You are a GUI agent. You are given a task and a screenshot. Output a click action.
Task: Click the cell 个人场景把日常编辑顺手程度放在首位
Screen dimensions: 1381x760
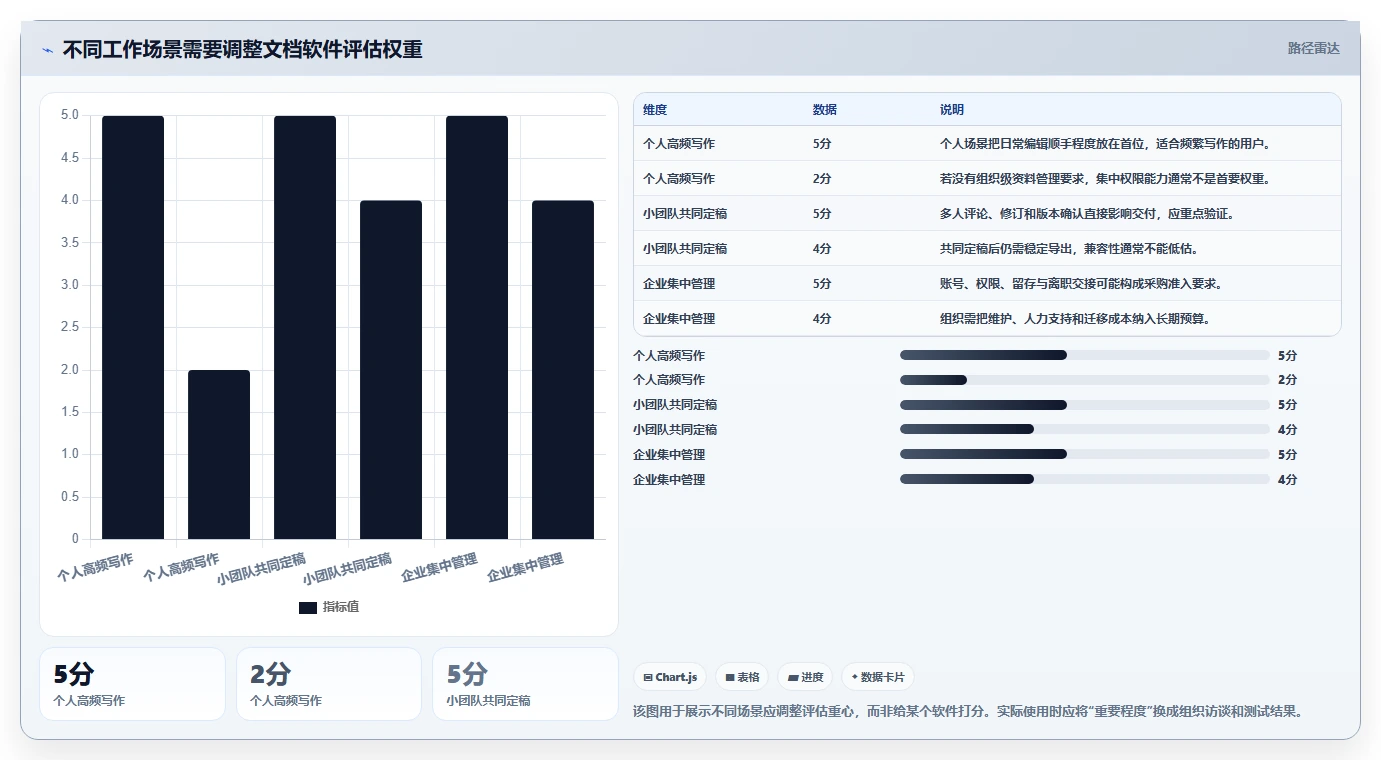pyautogui.click(x=1105, y=143)
